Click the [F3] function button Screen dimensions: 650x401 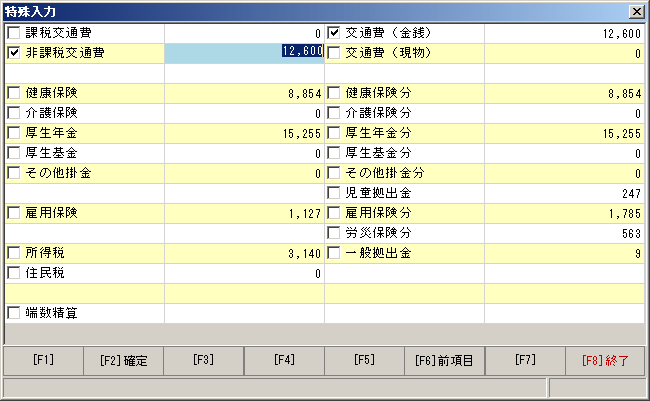click(x=204, y=360)
